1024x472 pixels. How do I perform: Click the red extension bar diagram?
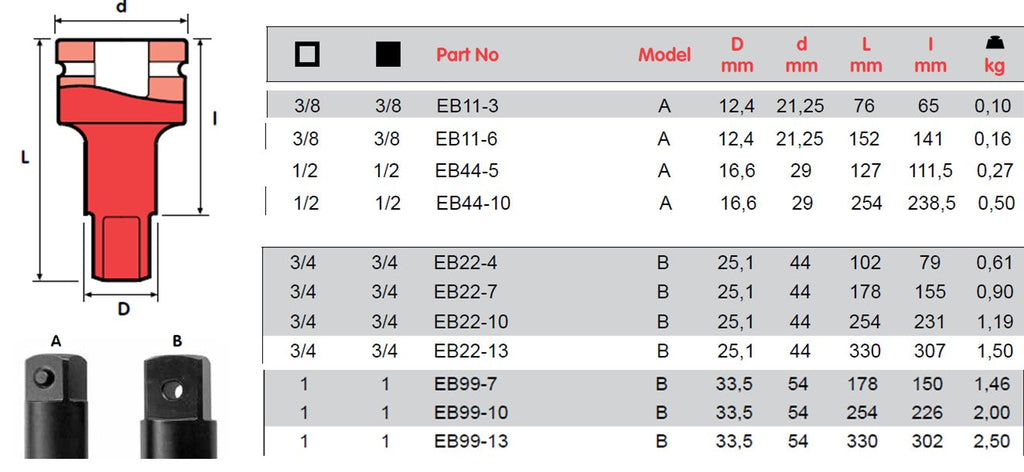122,161
